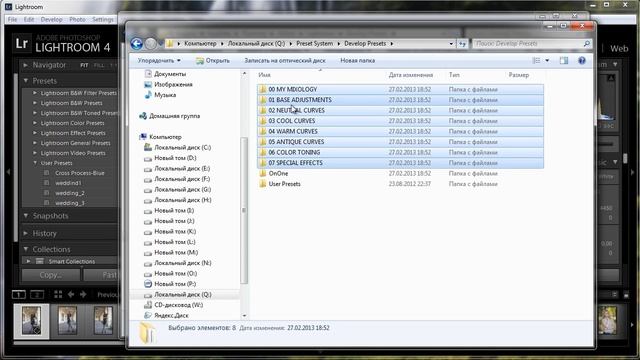Viewport: 640px width, 360px height.
Task: Expand Smart Collections set
Action: pyautogui.click(x=28, y=261)
